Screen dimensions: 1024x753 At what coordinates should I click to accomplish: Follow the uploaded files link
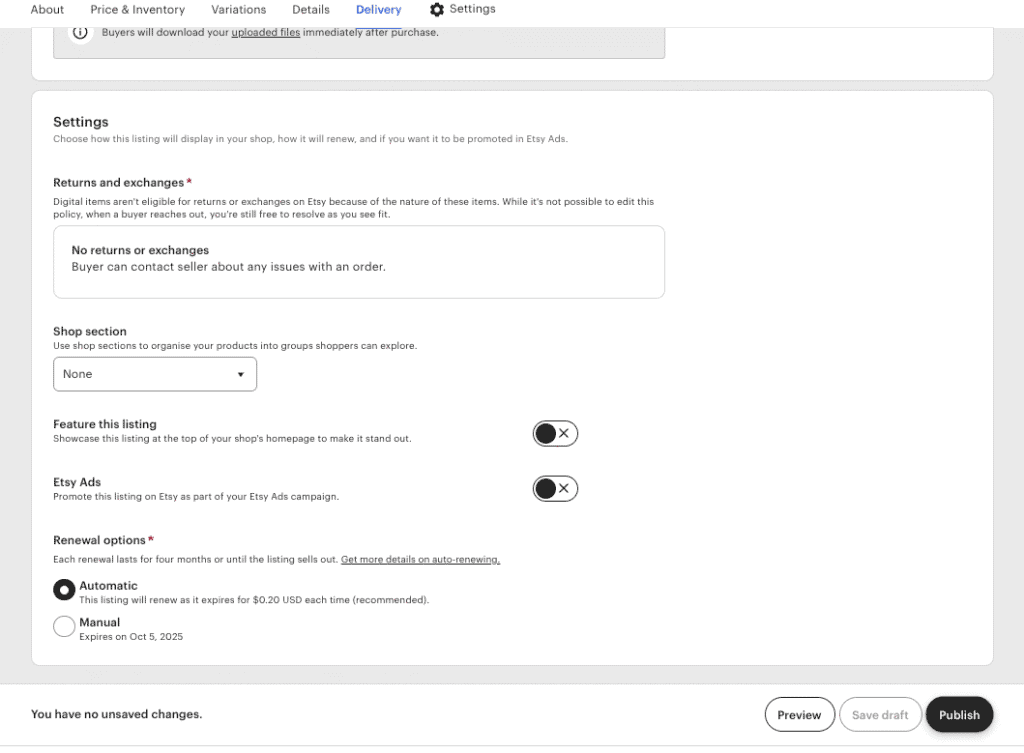pos(266,32)
